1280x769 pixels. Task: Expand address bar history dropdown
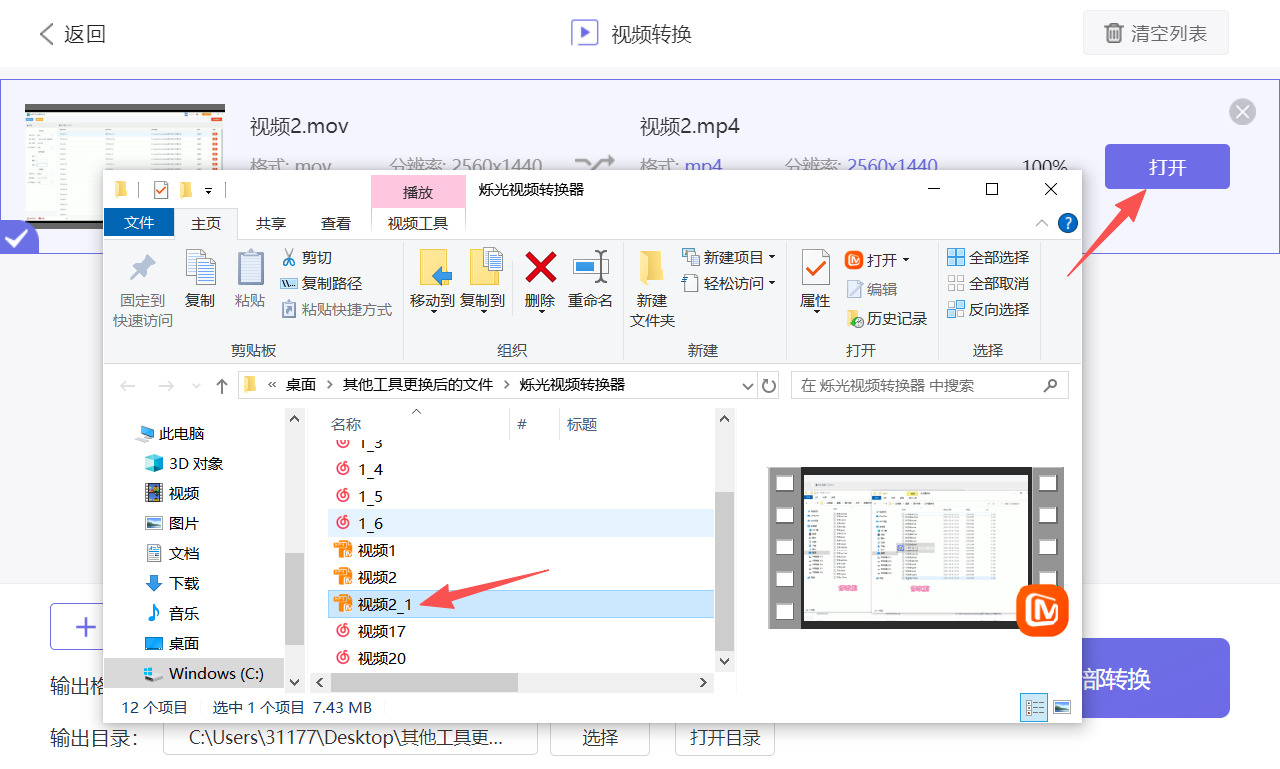[x=749, y=385]
